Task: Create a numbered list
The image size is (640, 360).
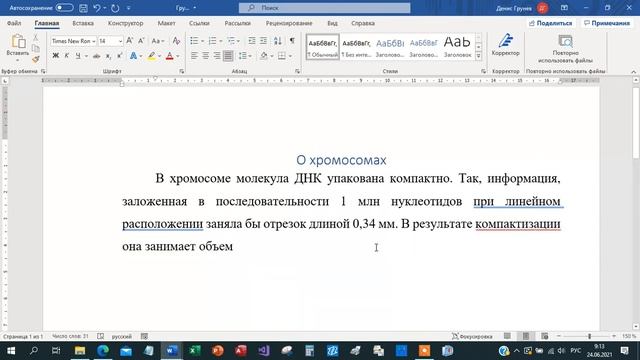Action: pyautogui.click(x=212, y=41)
